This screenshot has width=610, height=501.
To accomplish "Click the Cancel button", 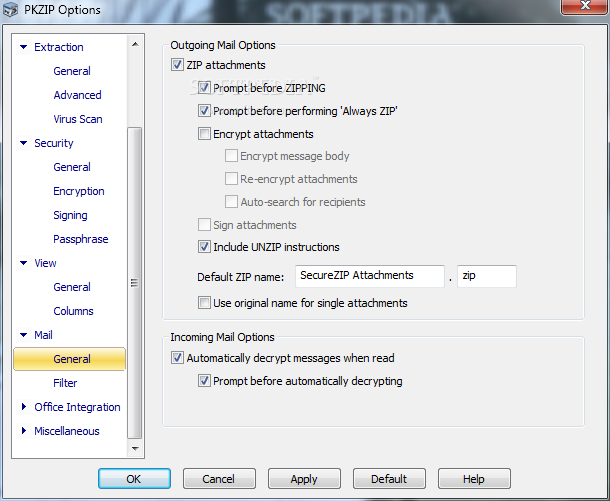I will click(219, 478).
